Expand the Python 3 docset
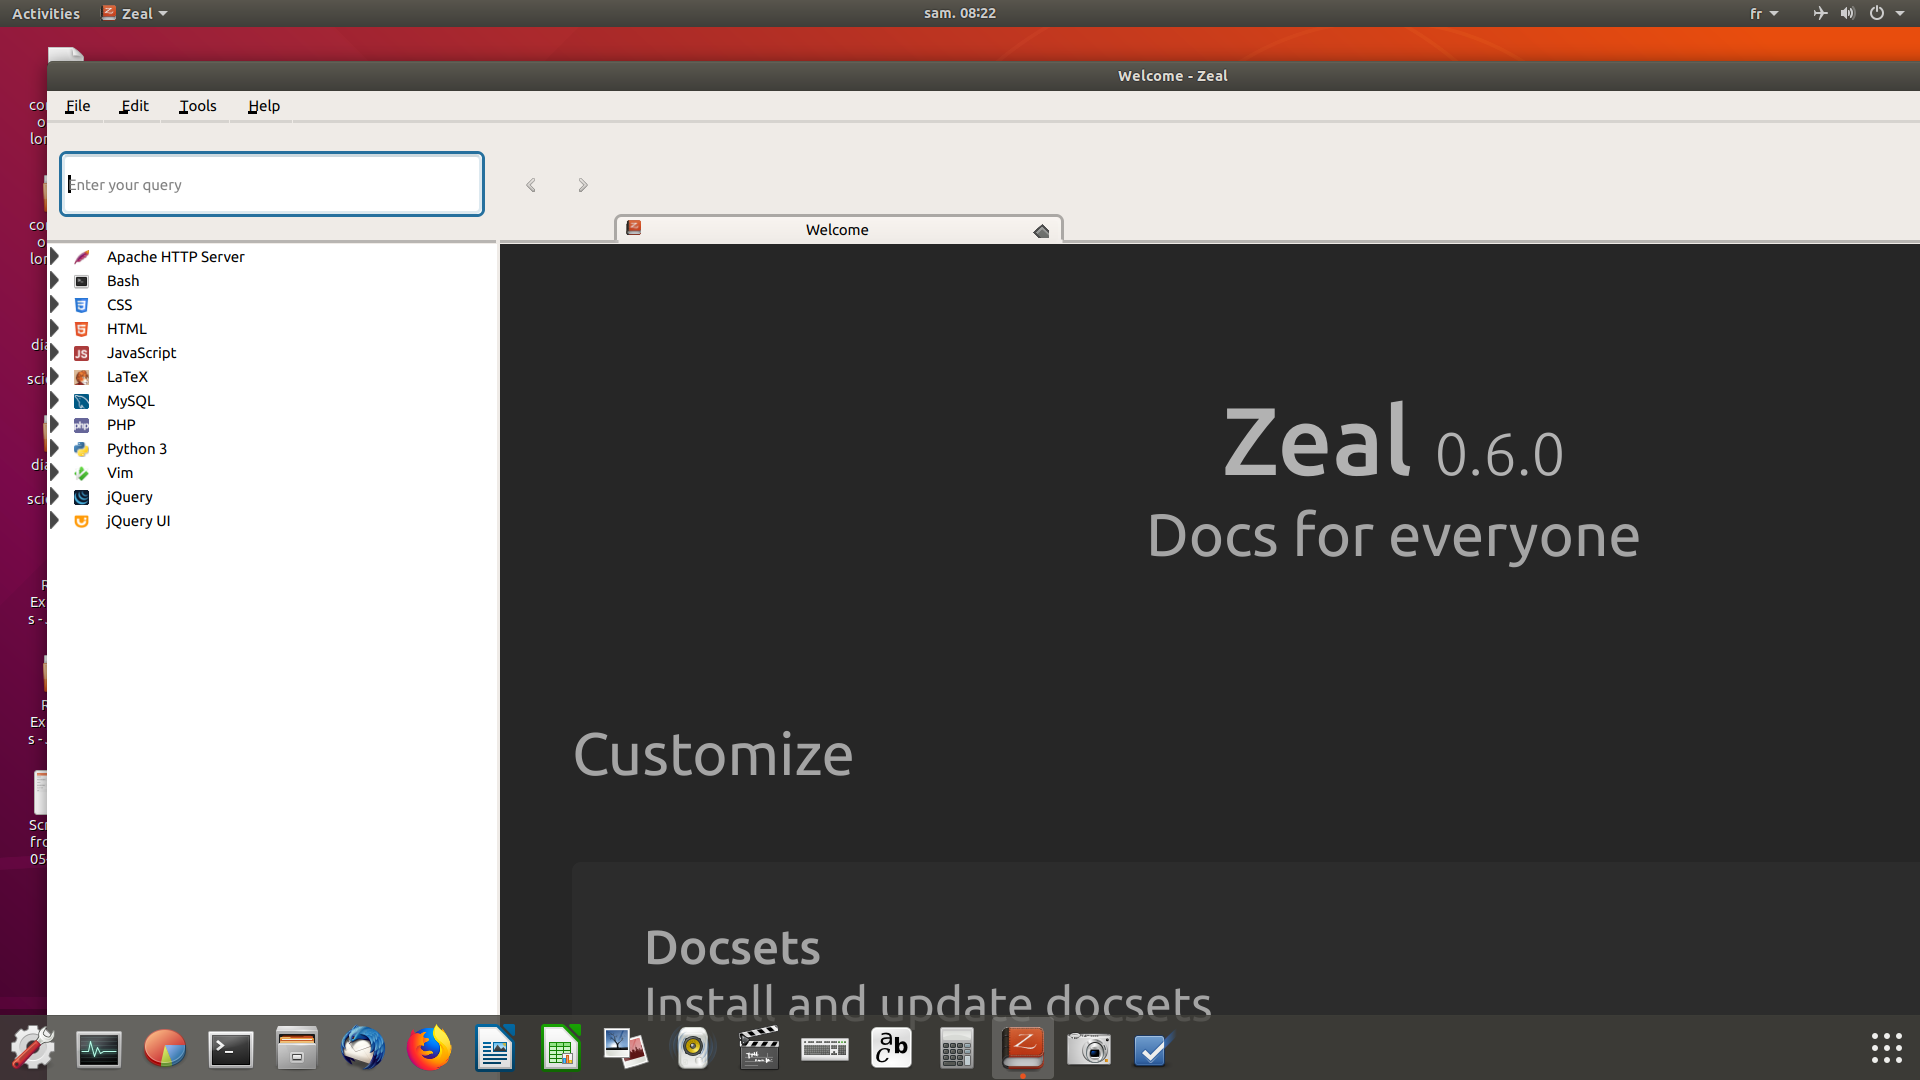1920x1080 pixels. pyautogui.click(x=57, y=449)
